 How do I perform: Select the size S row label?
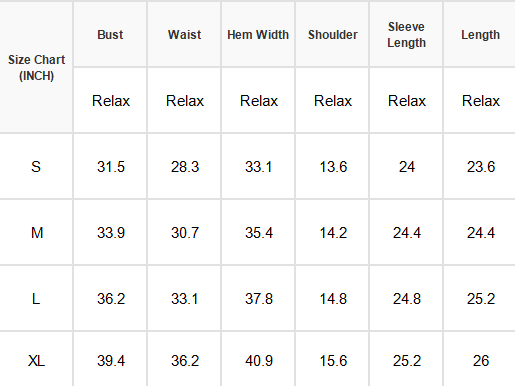tap(36, 166)
